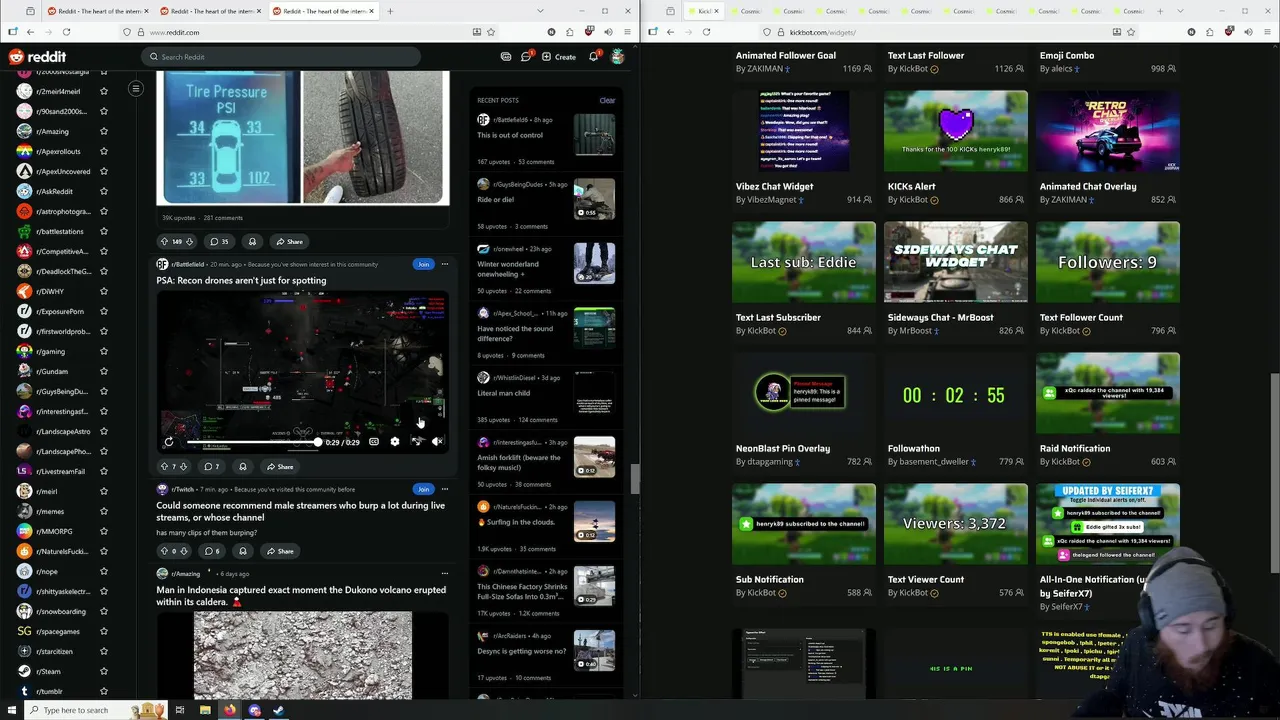
Task: Switch to the first Reddit browser tab
Action: [x=96, y=11]
